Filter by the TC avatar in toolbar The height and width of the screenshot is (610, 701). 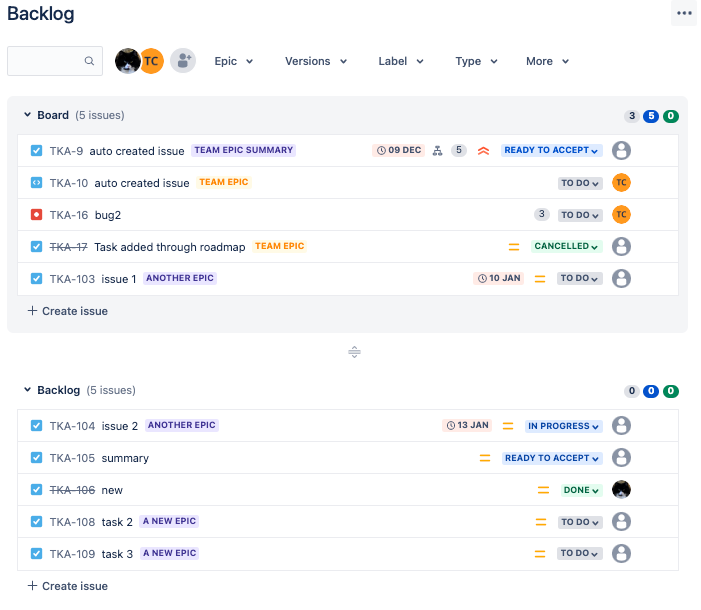point(152,61)
